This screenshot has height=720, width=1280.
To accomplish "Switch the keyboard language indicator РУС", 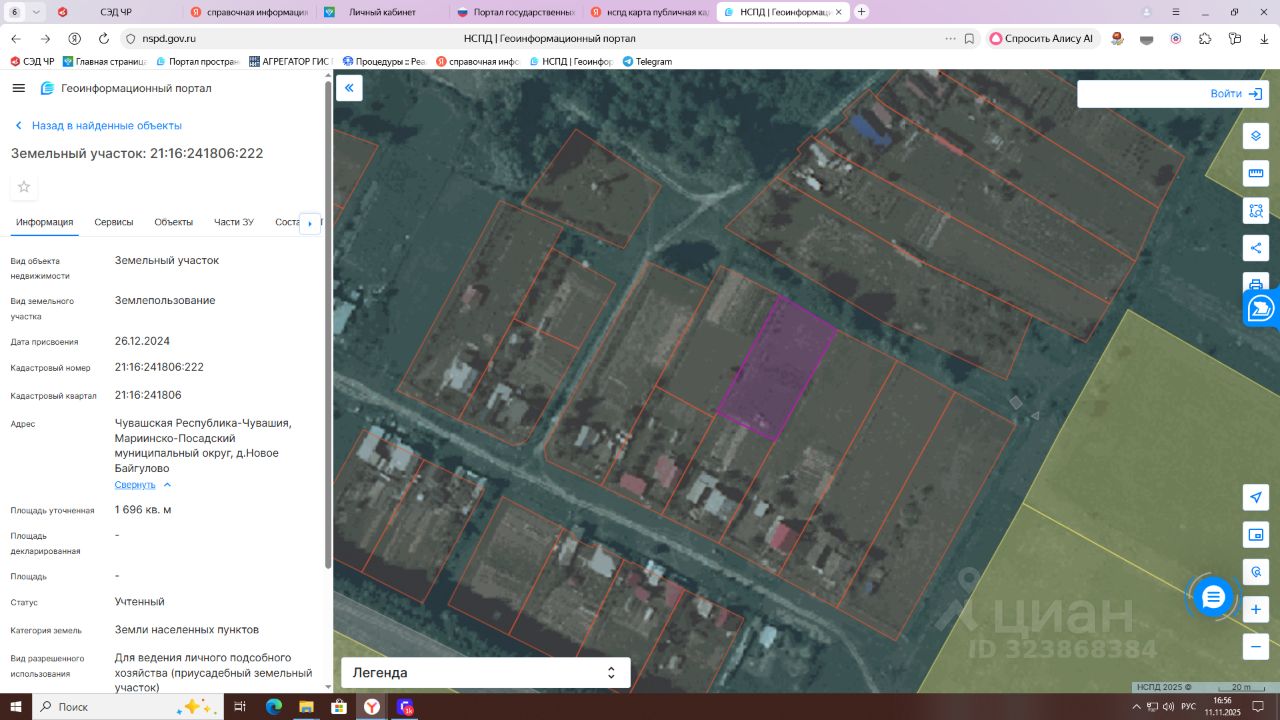I will pos(1188,707).
